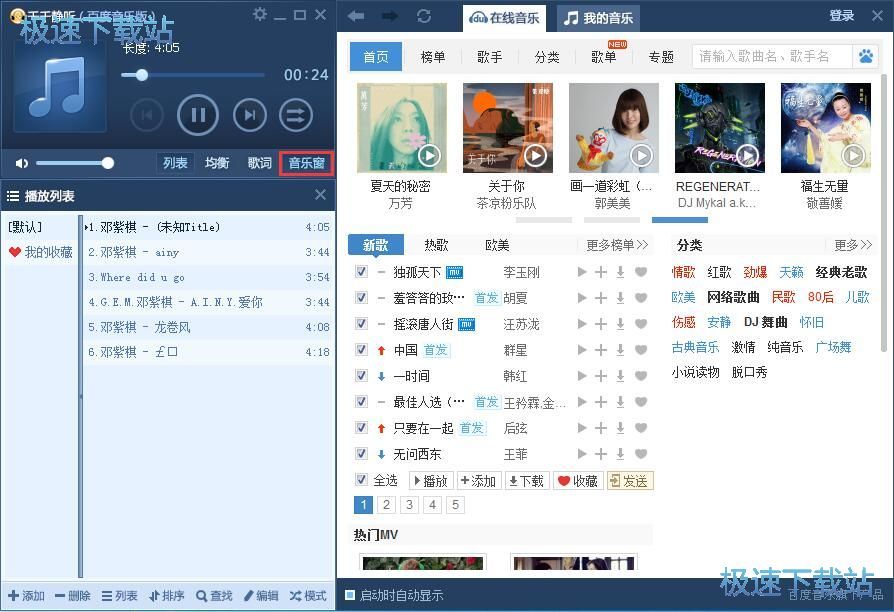894x612 pixels.
Task: Favorite the song 无问西东
Action: point(641,454)
